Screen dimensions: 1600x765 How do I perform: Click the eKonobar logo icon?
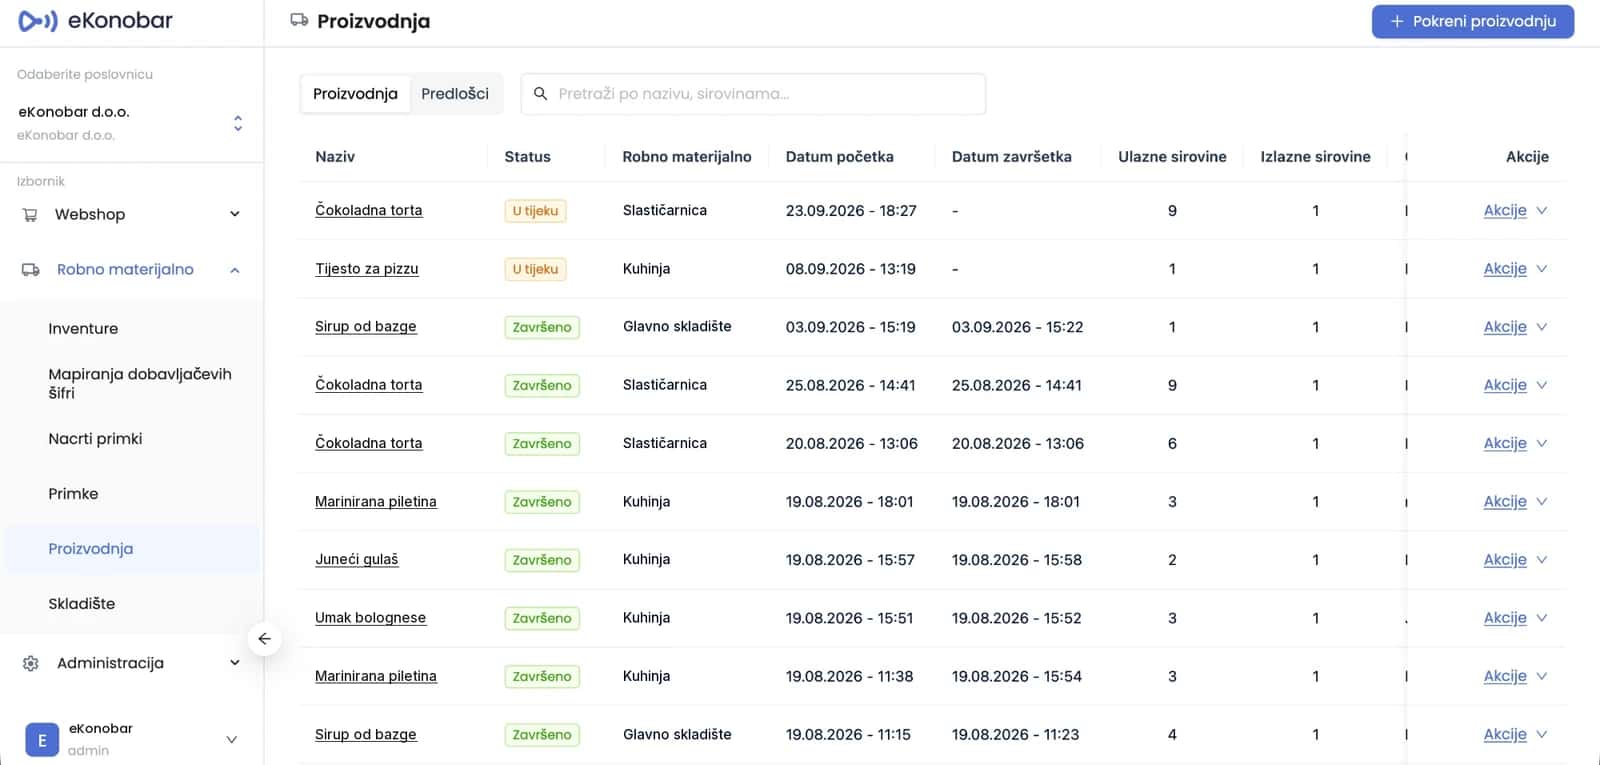click(x=38, y=21)
